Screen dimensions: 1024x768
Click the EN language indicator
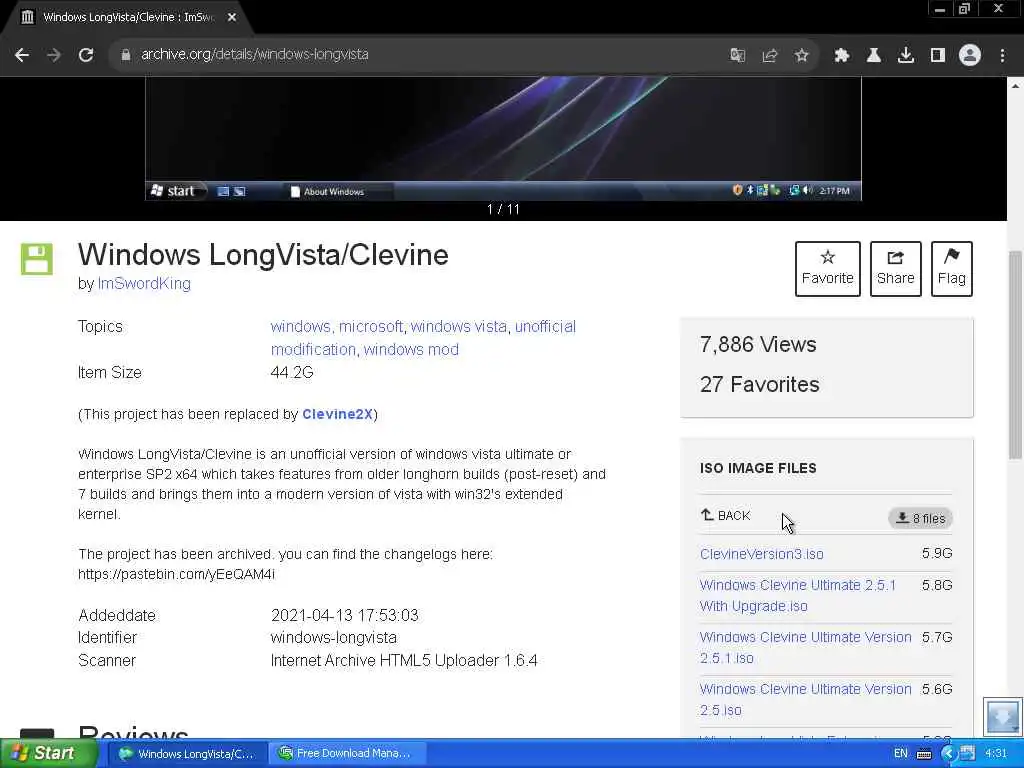point(900,754)
